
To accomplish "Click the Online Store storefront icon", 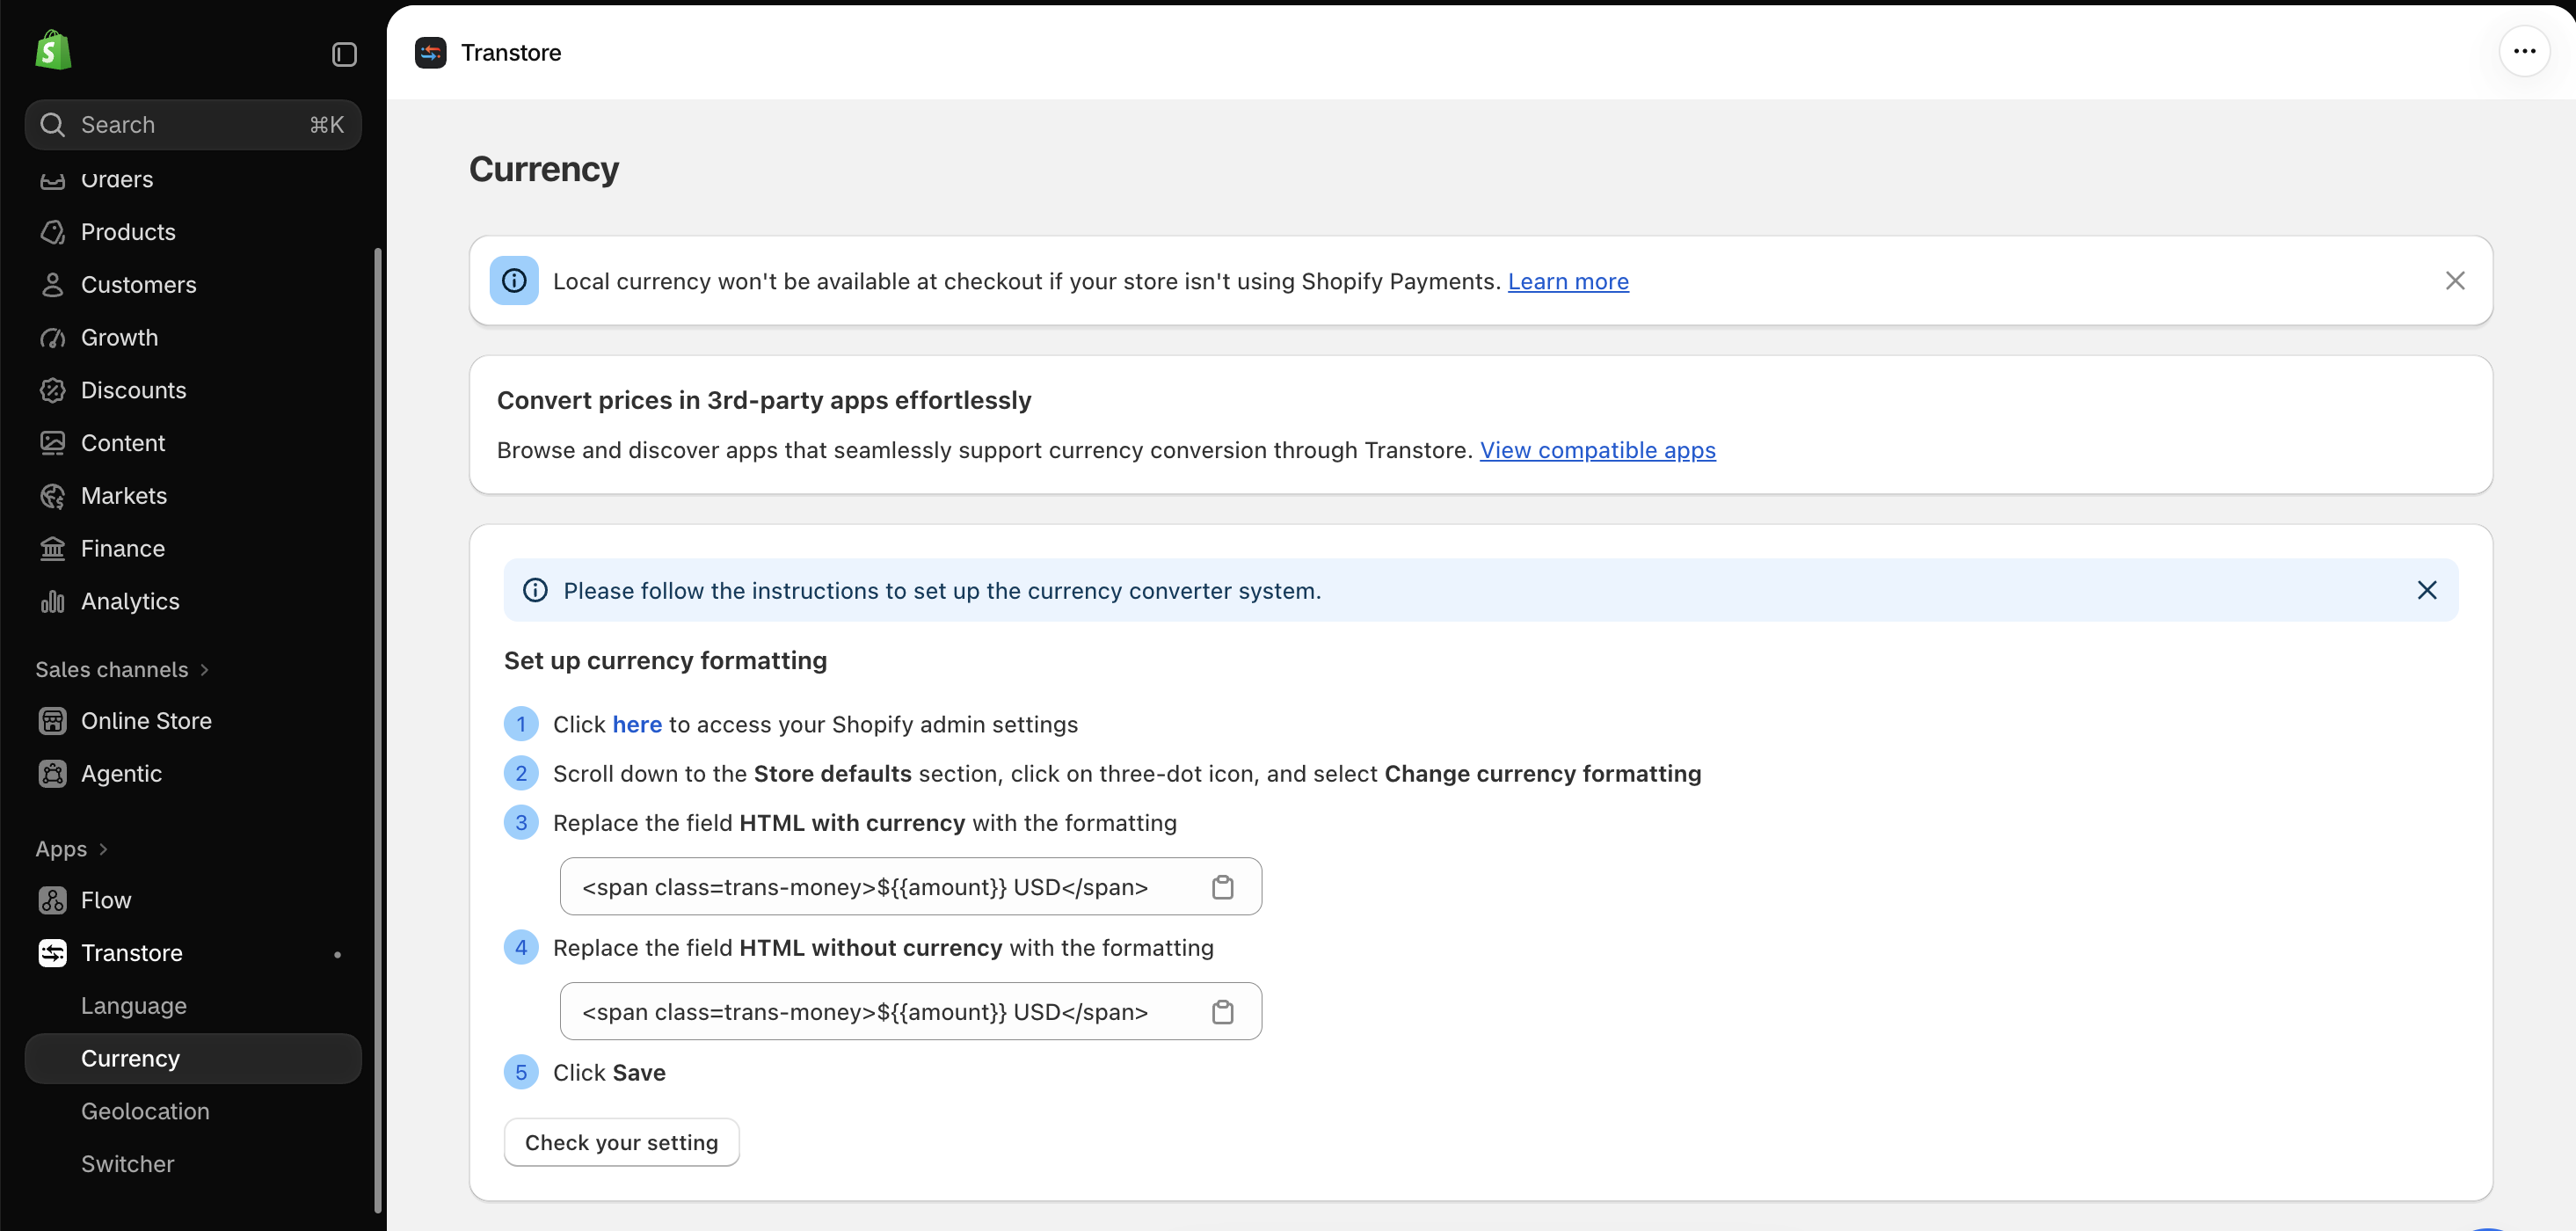I will (x=52, y=721).
